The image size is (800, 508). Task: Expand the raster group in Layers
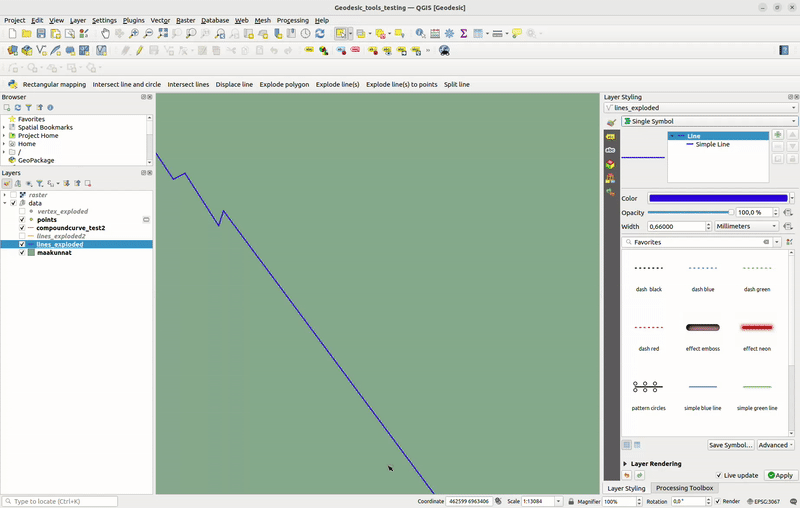coord(5,195)
